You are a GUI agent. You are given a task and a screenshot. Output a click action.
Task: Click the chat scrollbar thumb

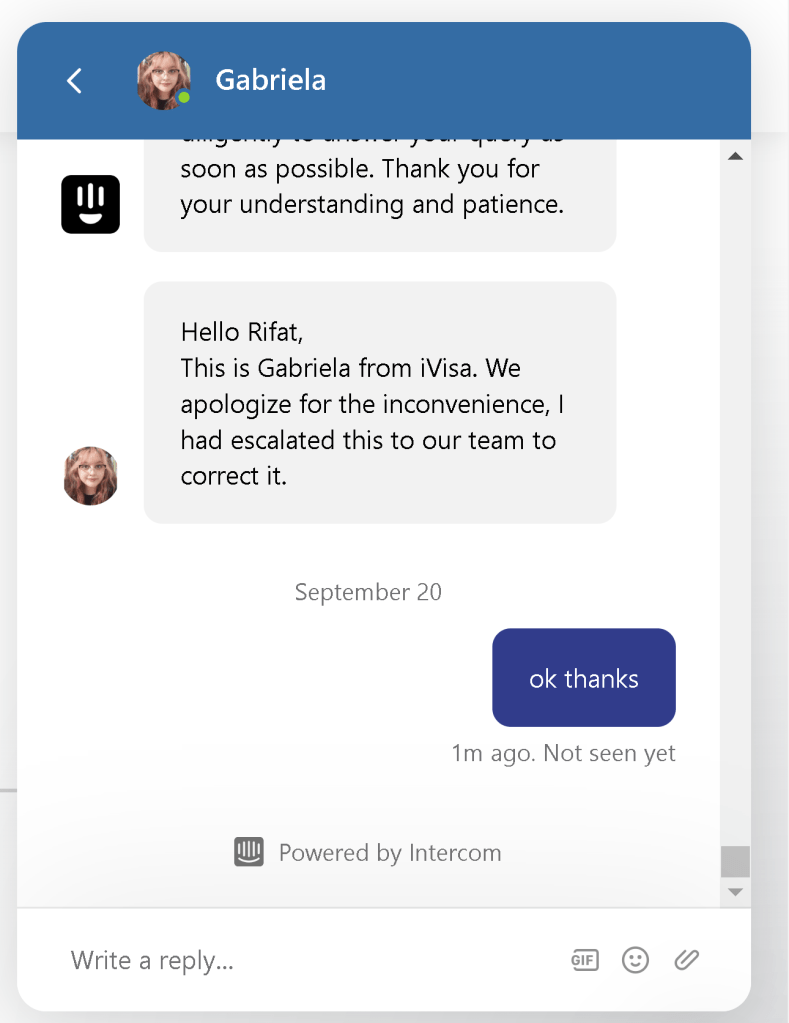tap(735, 862)
